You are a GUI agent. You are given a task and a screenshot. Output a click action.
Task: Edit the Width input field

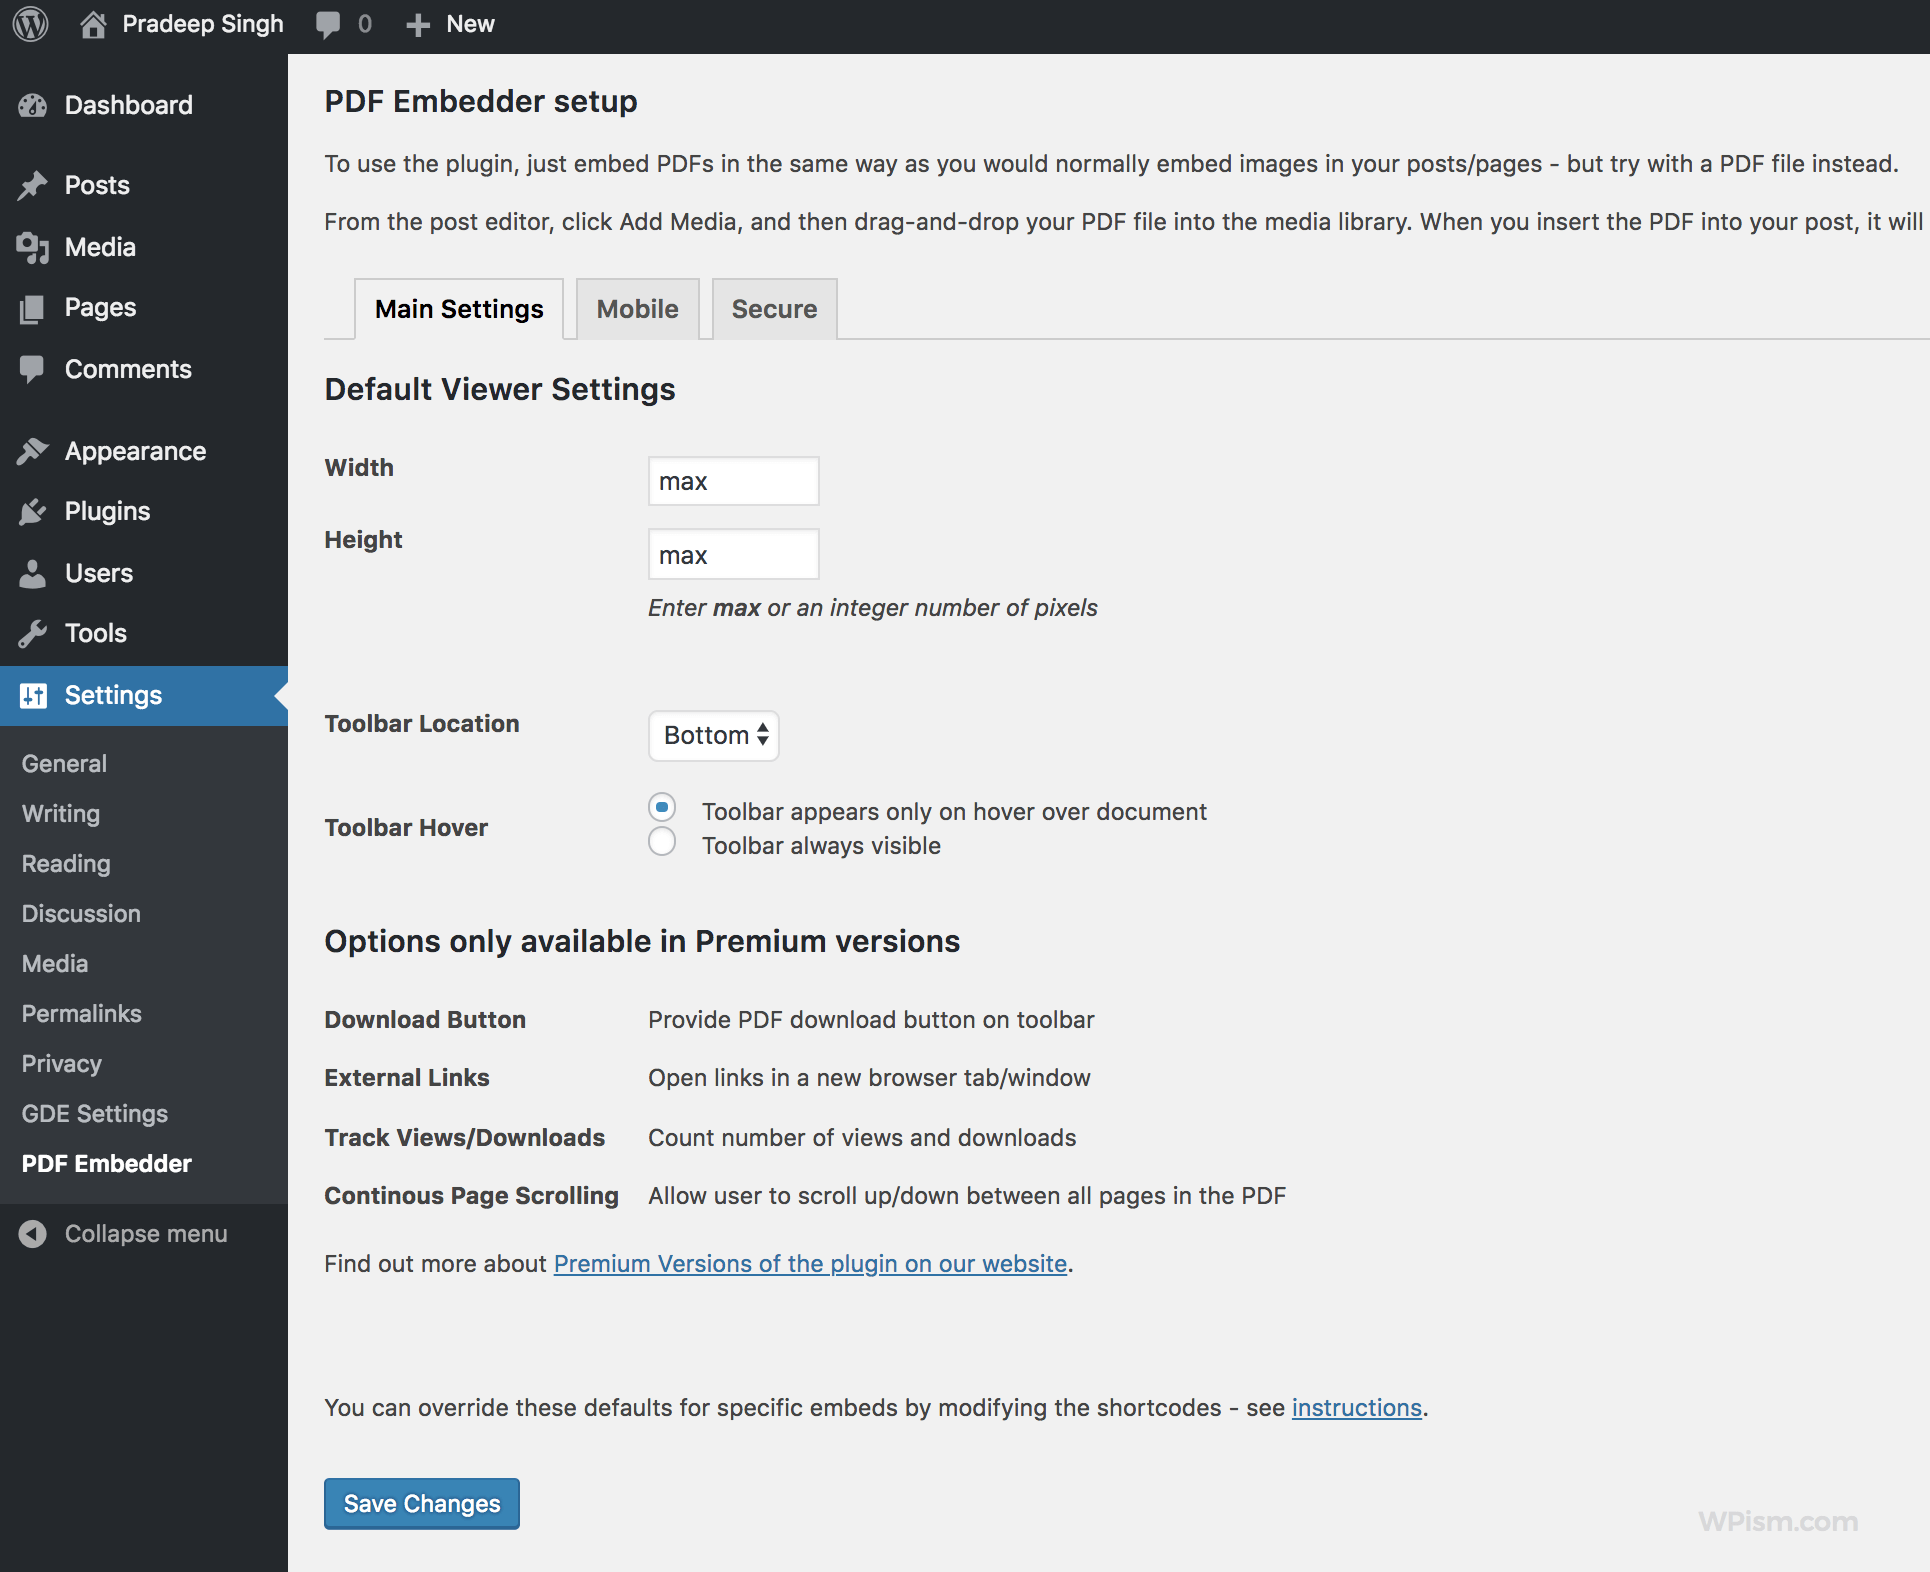click(733, 481)
